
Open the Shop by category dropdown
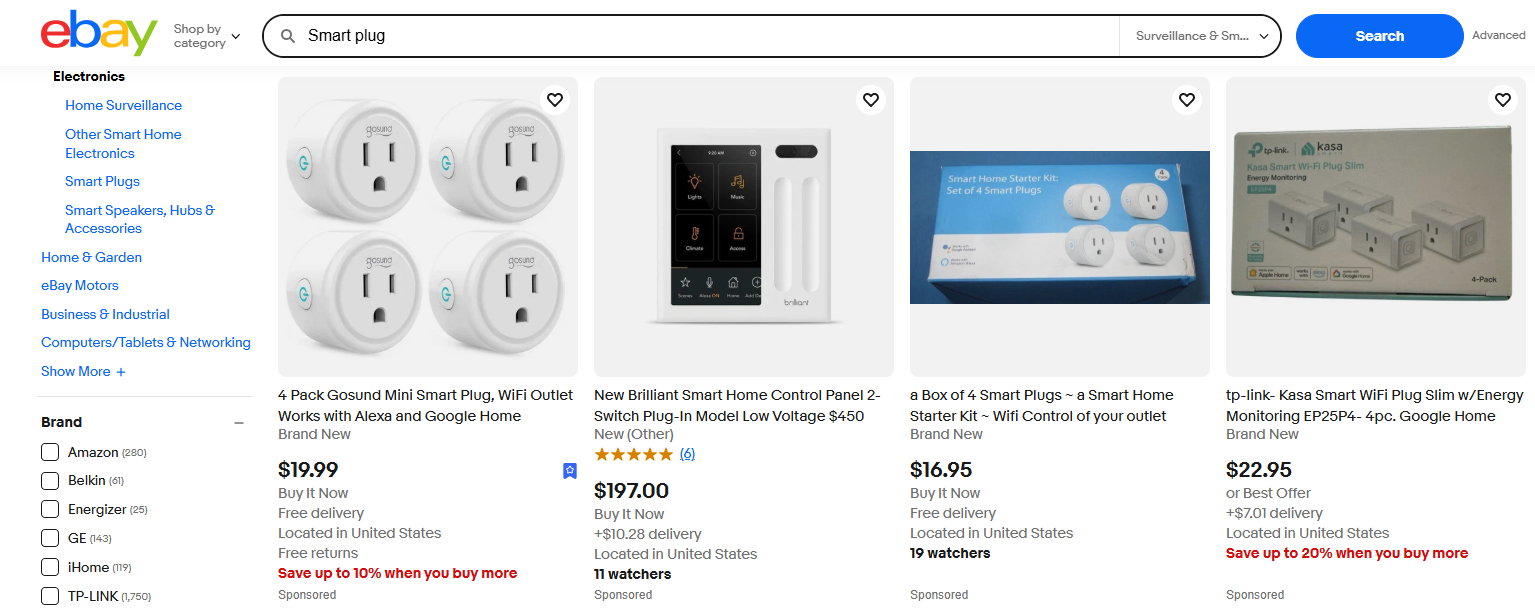click(x=207, y=34)
